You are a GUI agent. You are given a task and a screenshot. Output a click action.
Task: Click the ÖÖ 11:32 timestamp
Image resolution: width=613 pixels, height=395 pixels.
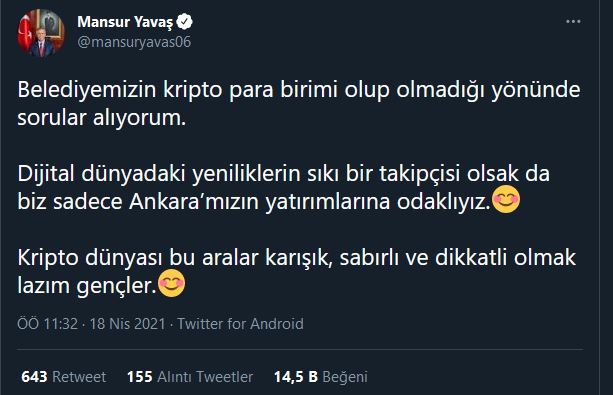pyautogui.click(x=47, y=324)
